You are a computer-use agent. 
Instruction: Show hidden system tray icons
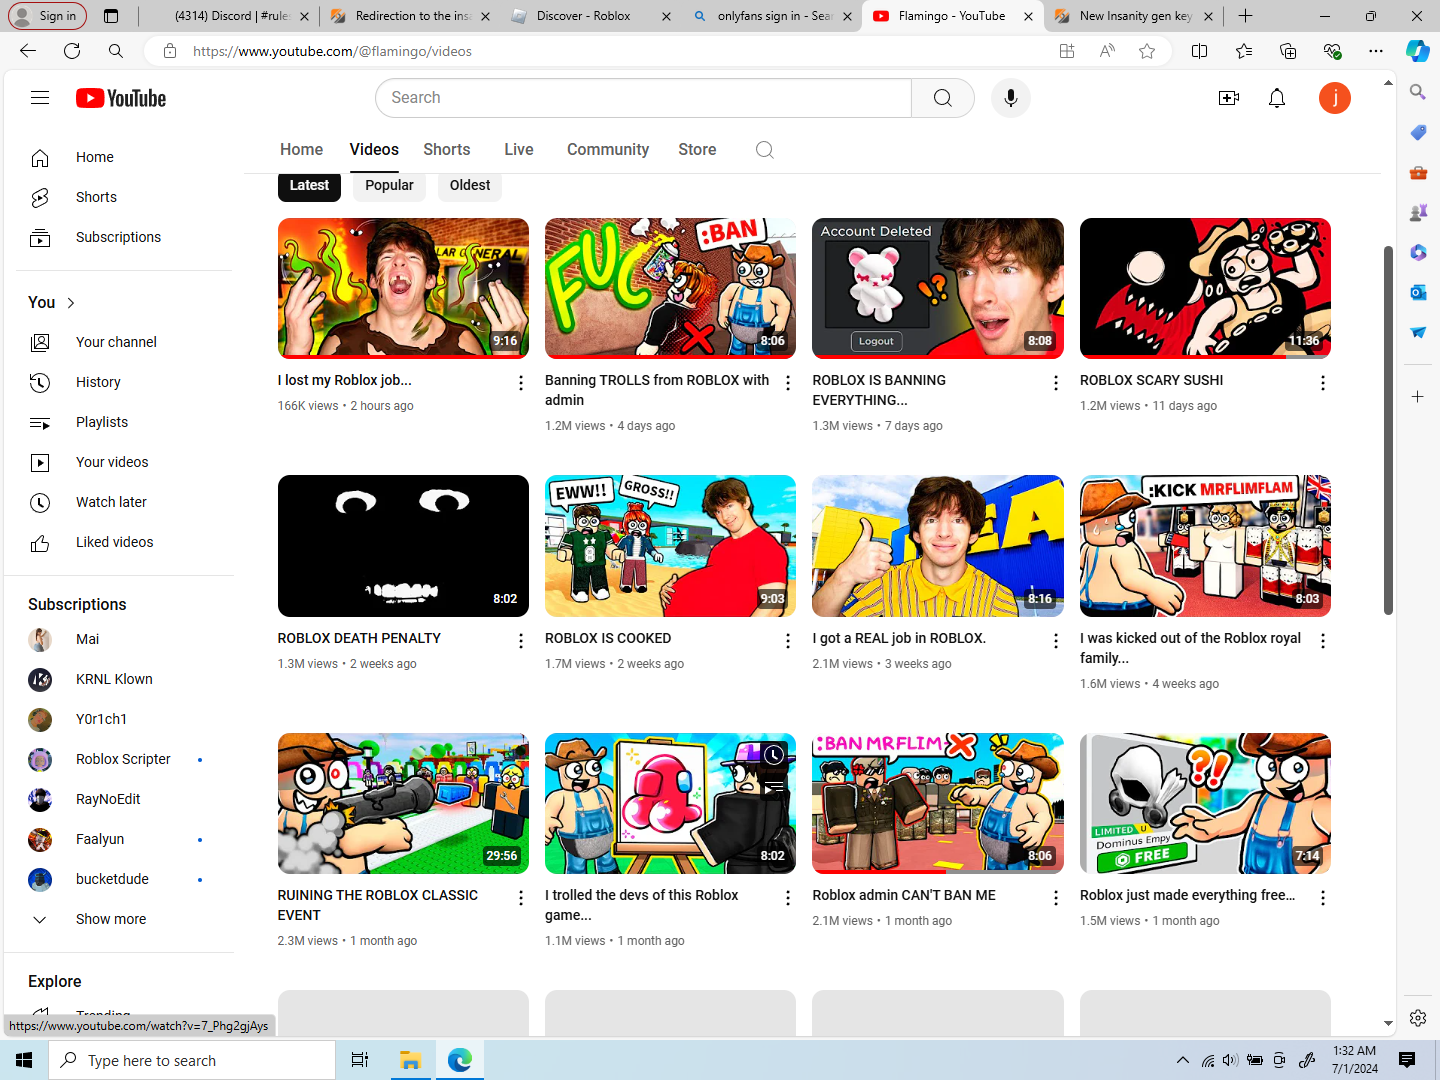(1183, 1060)
